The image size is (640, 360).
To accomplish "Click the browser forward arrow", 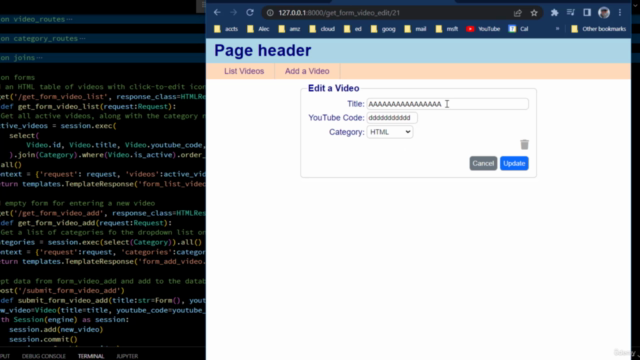I will [x=233, y=13].
